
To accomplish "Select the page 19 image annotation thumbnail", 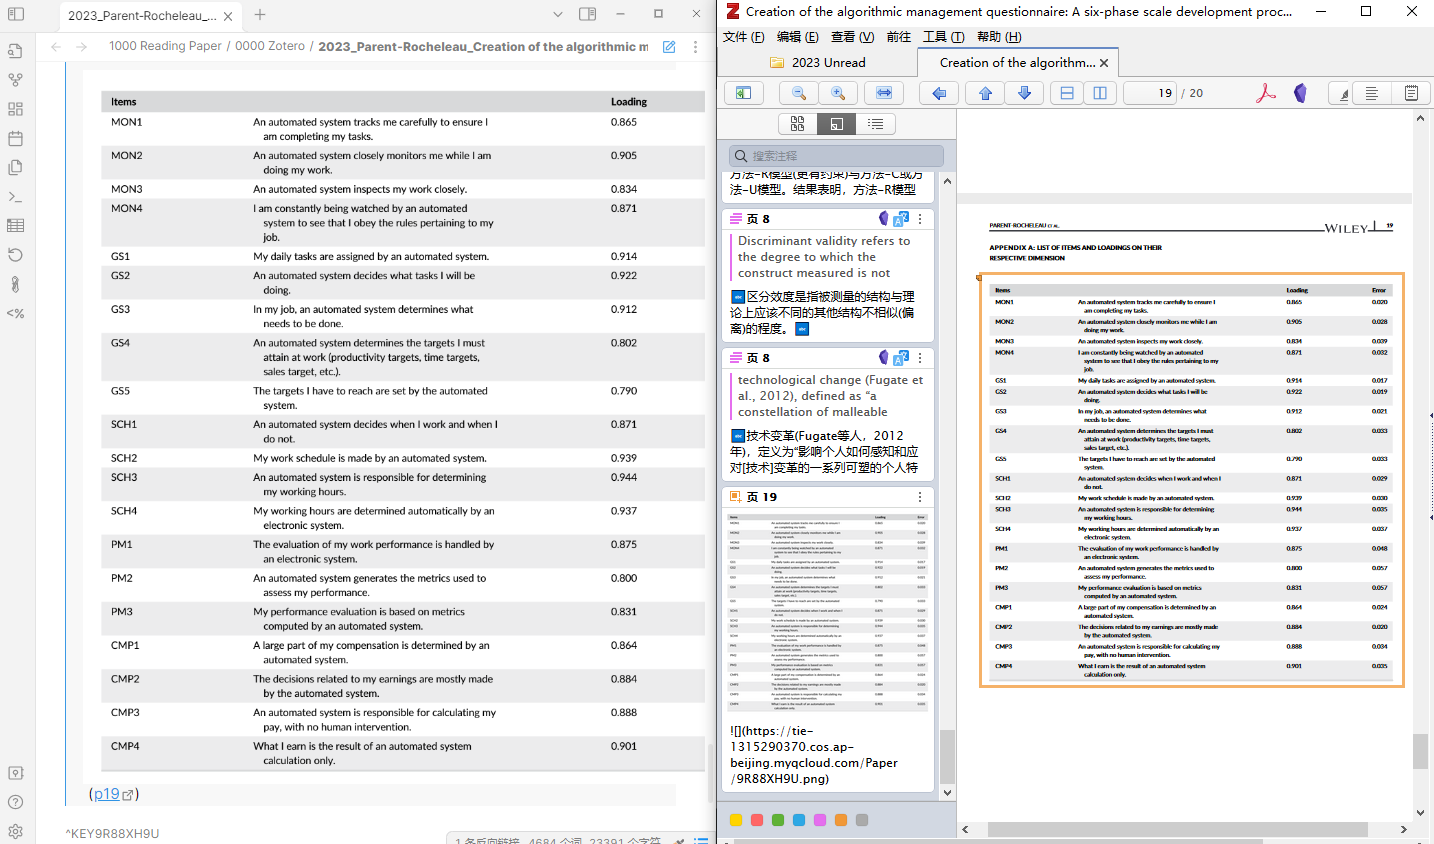I will 828,612.
